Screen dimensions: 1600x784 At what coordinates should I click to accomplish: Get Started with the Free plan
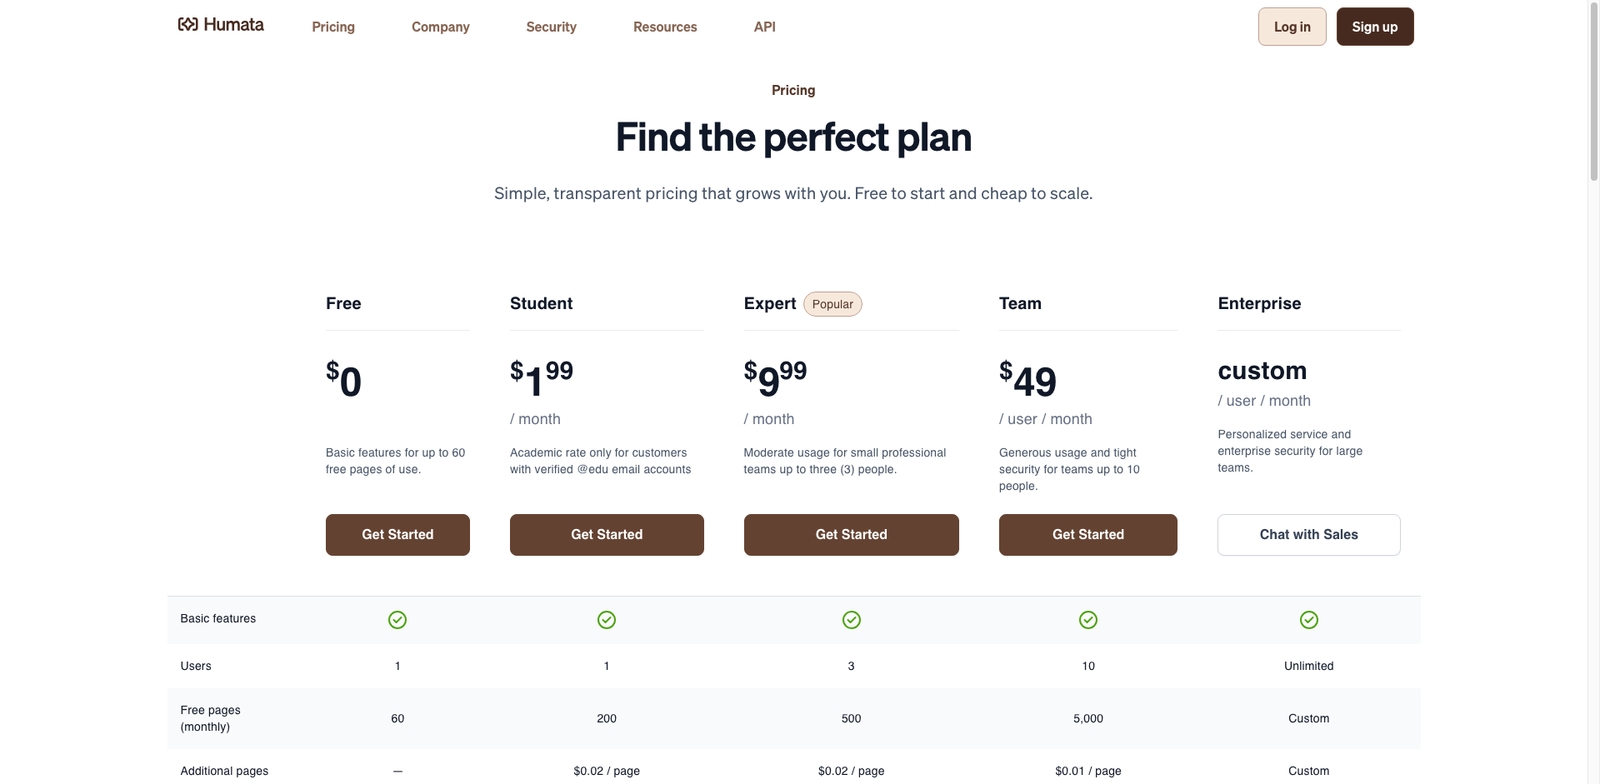[397, 535]
